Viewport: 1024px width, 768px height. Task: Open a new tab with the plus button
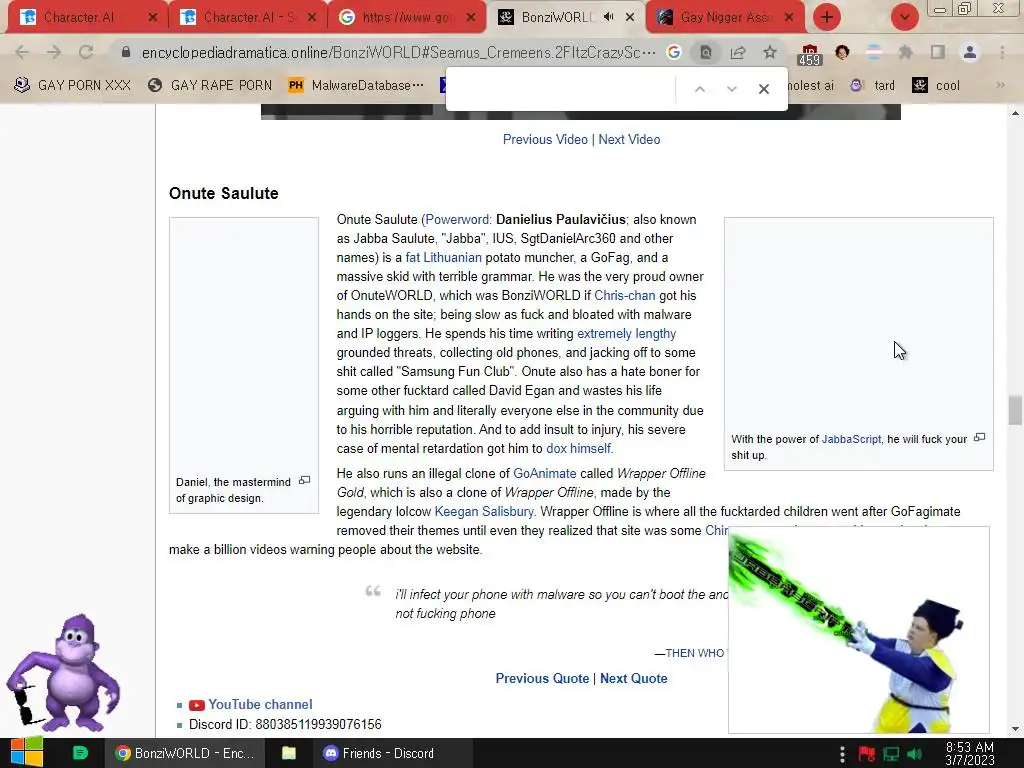coord(827,17)
